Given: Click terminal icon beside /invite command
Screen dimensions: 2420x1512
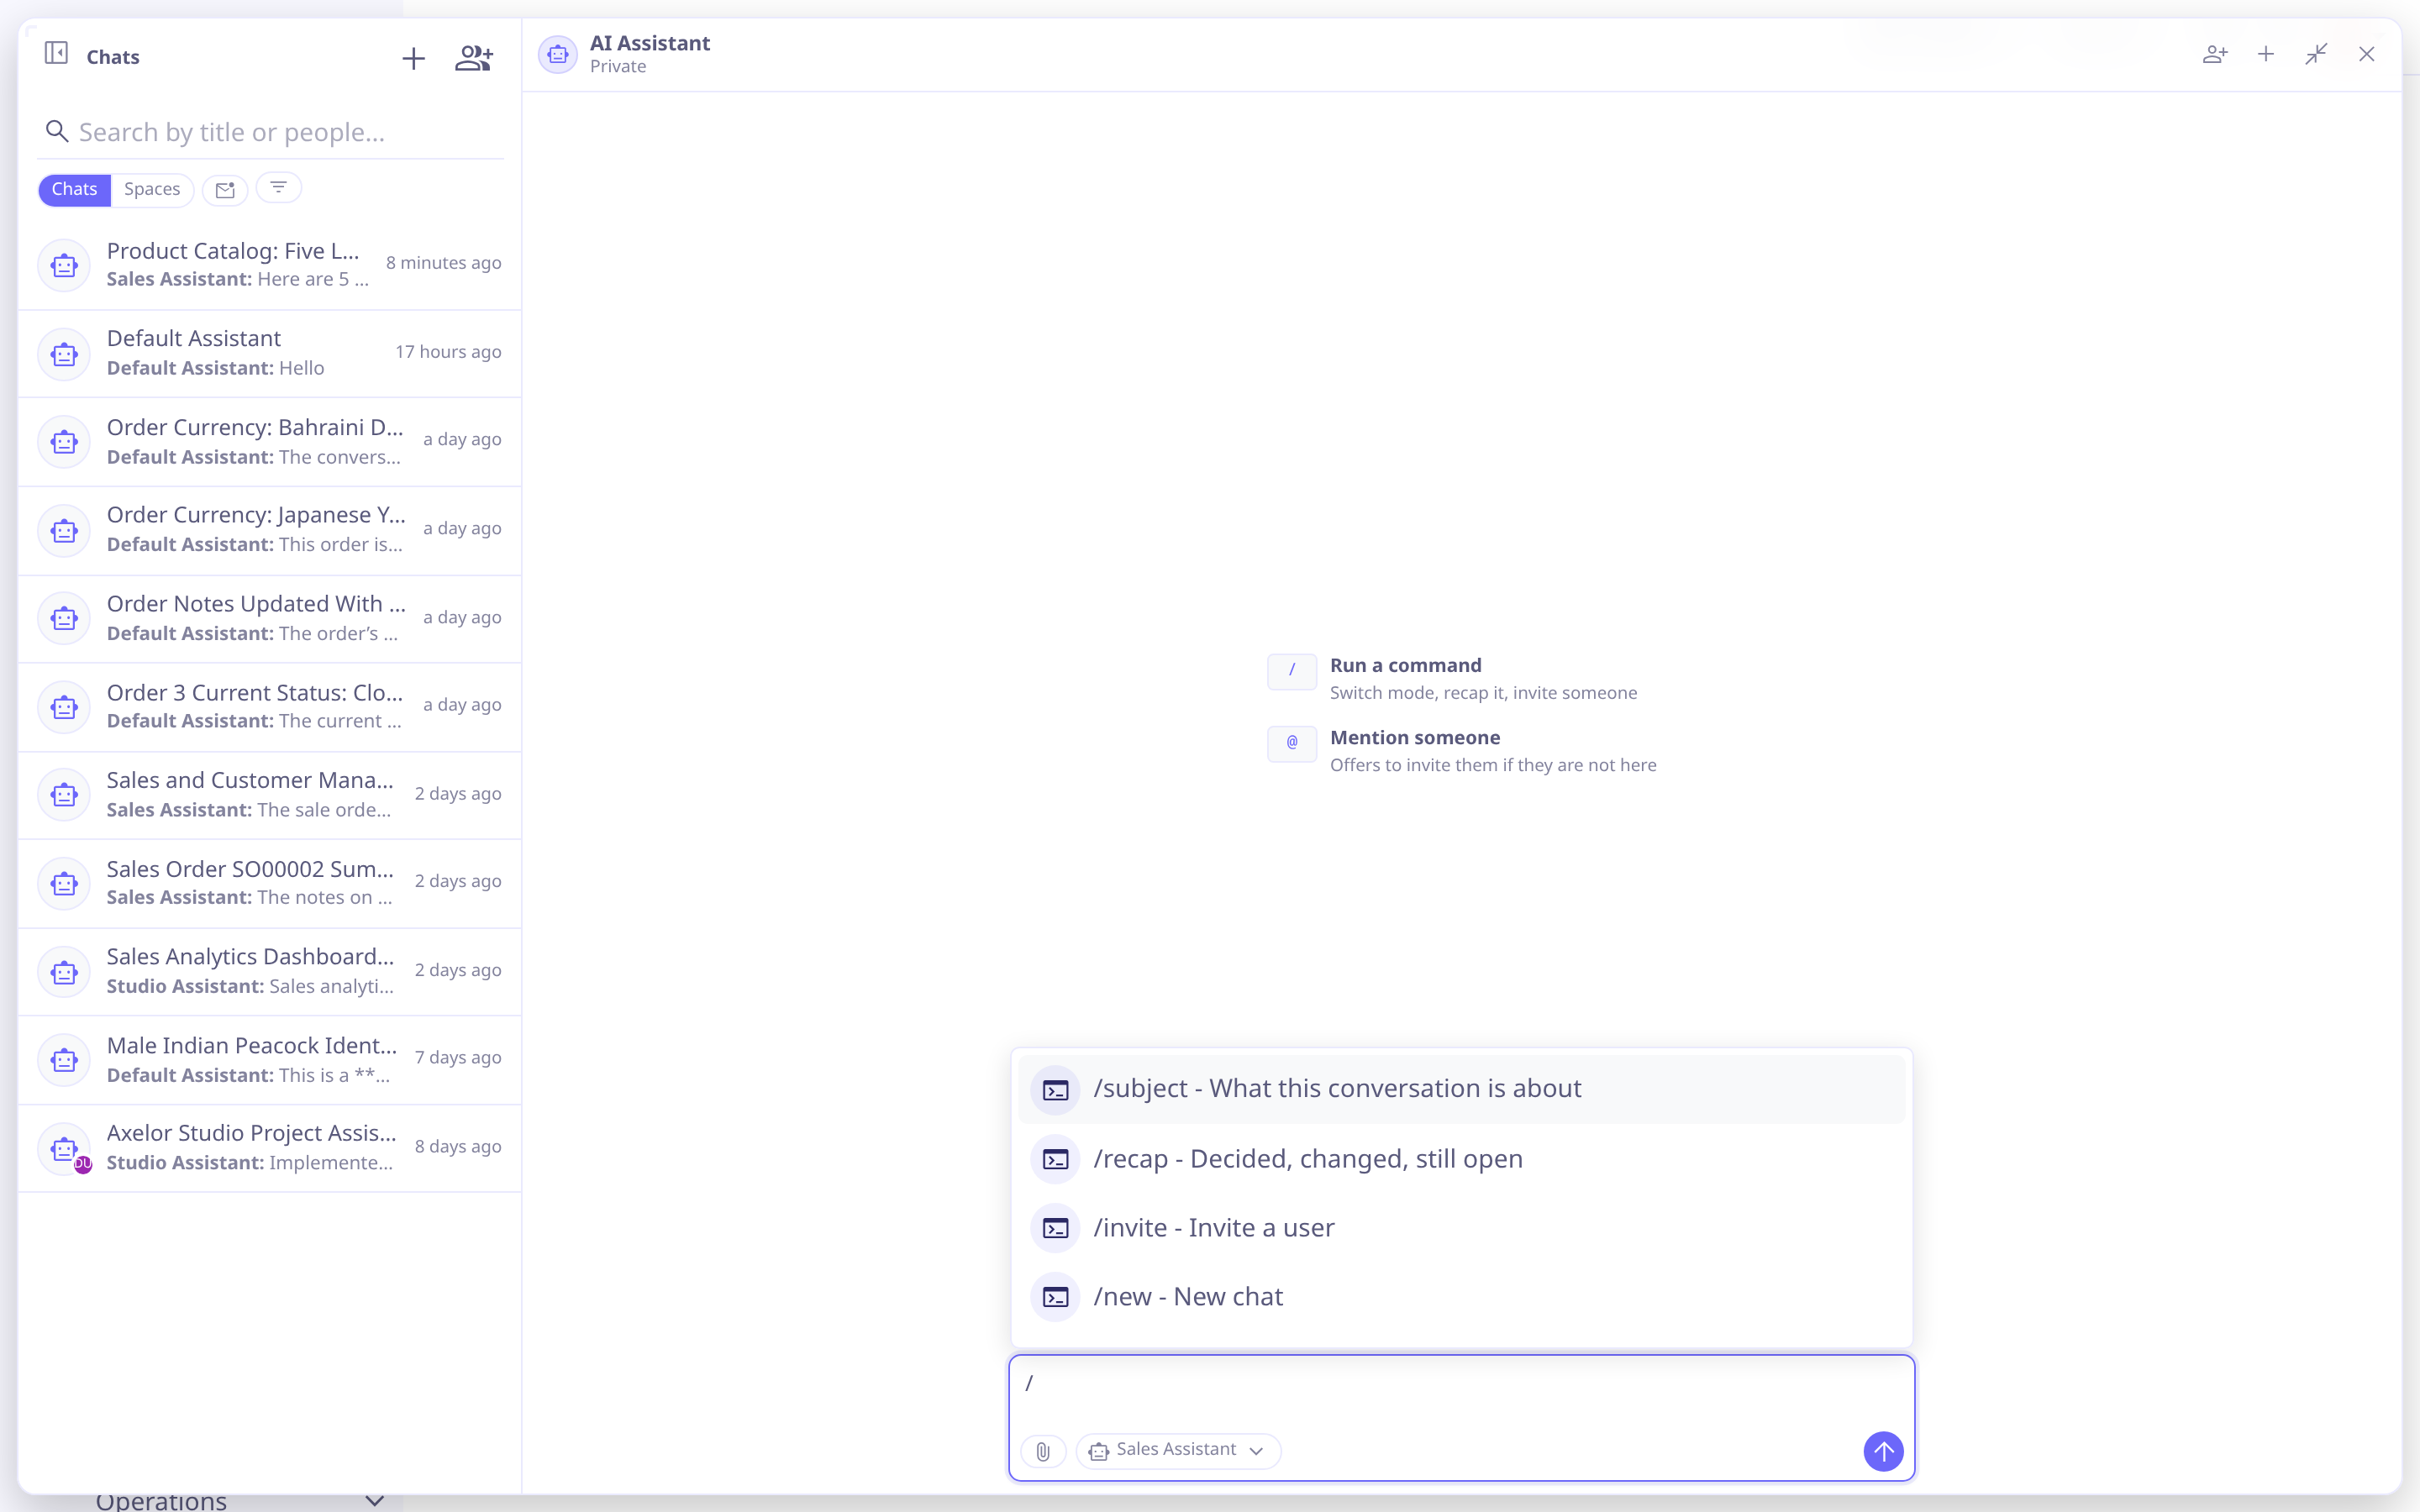Looking at the screenshot, I should coord(1055,1228).
